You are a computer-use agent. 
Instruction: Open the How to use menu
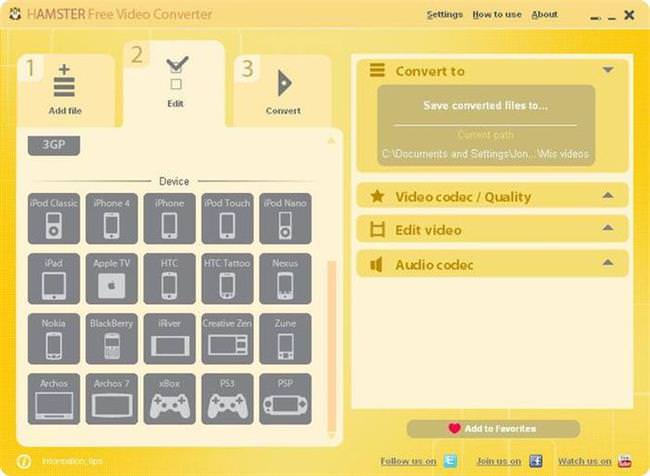(x=497, y=15)
